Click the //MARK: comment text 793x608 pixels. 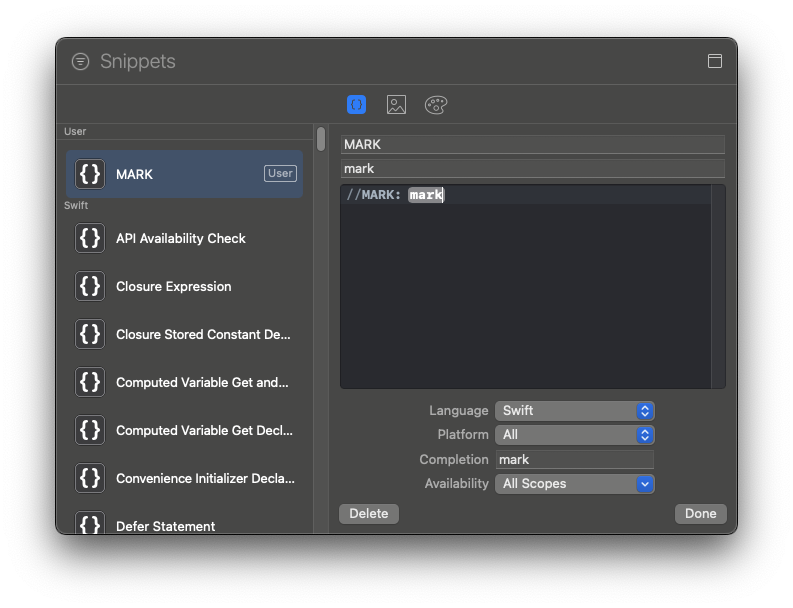374,195
